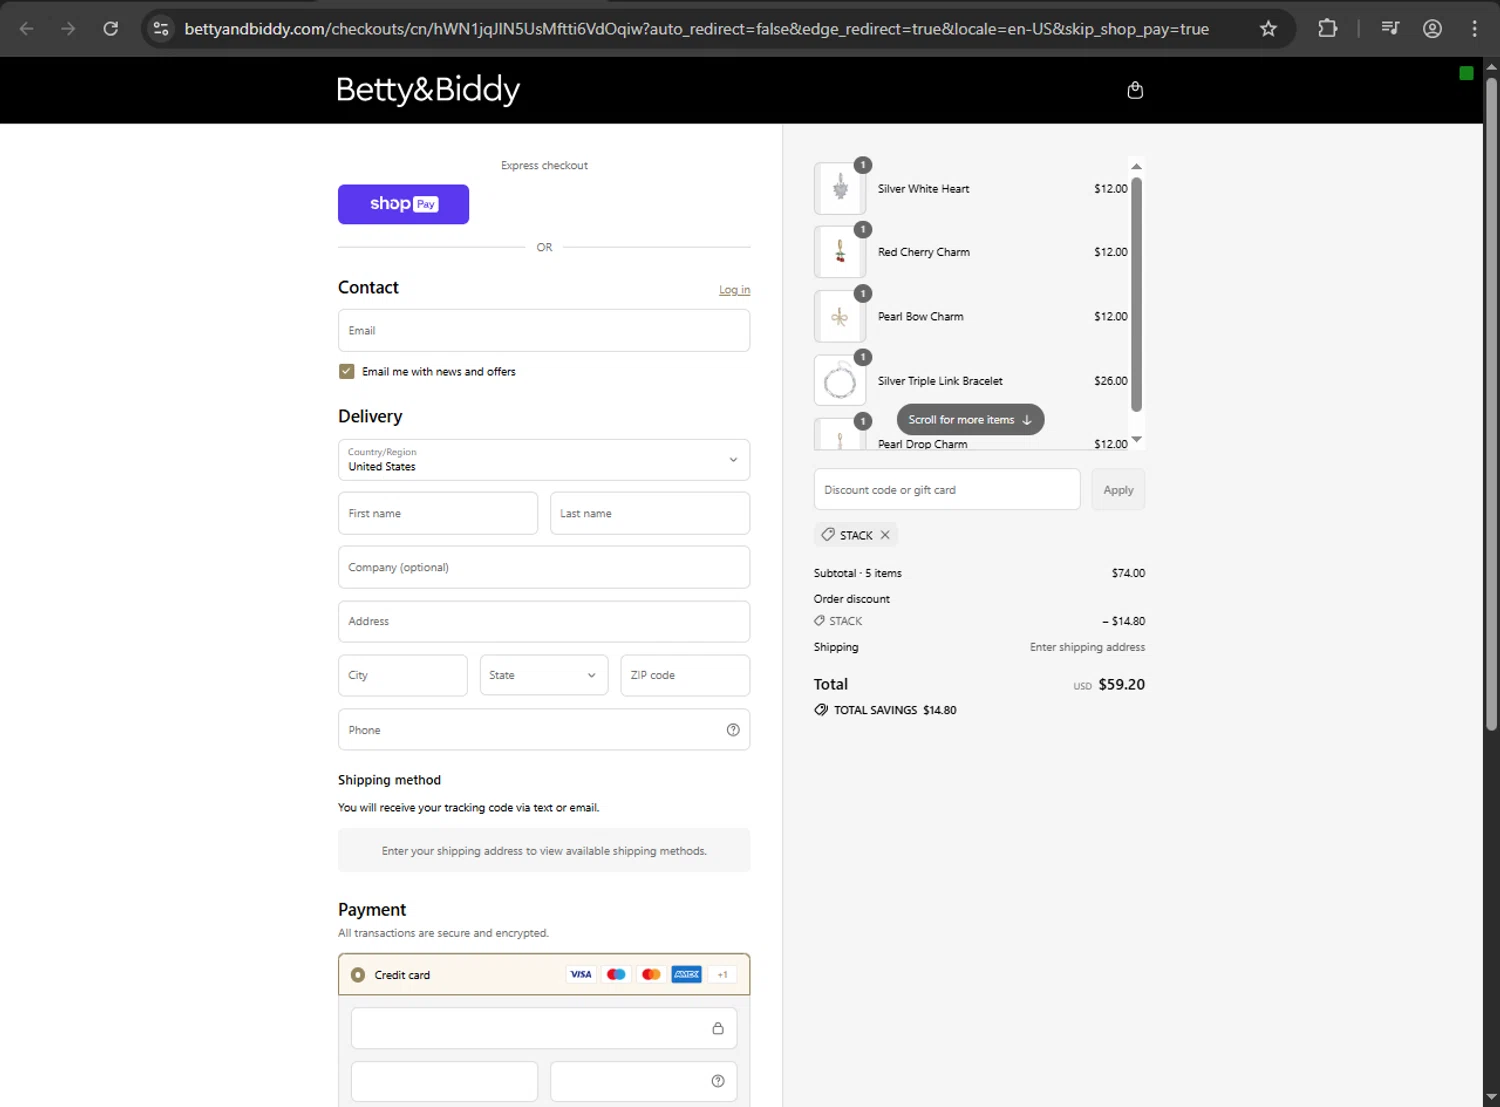The image size is (1500, 1107).
Task: Click the Total Savings tag icon
Action: point(821,710)
